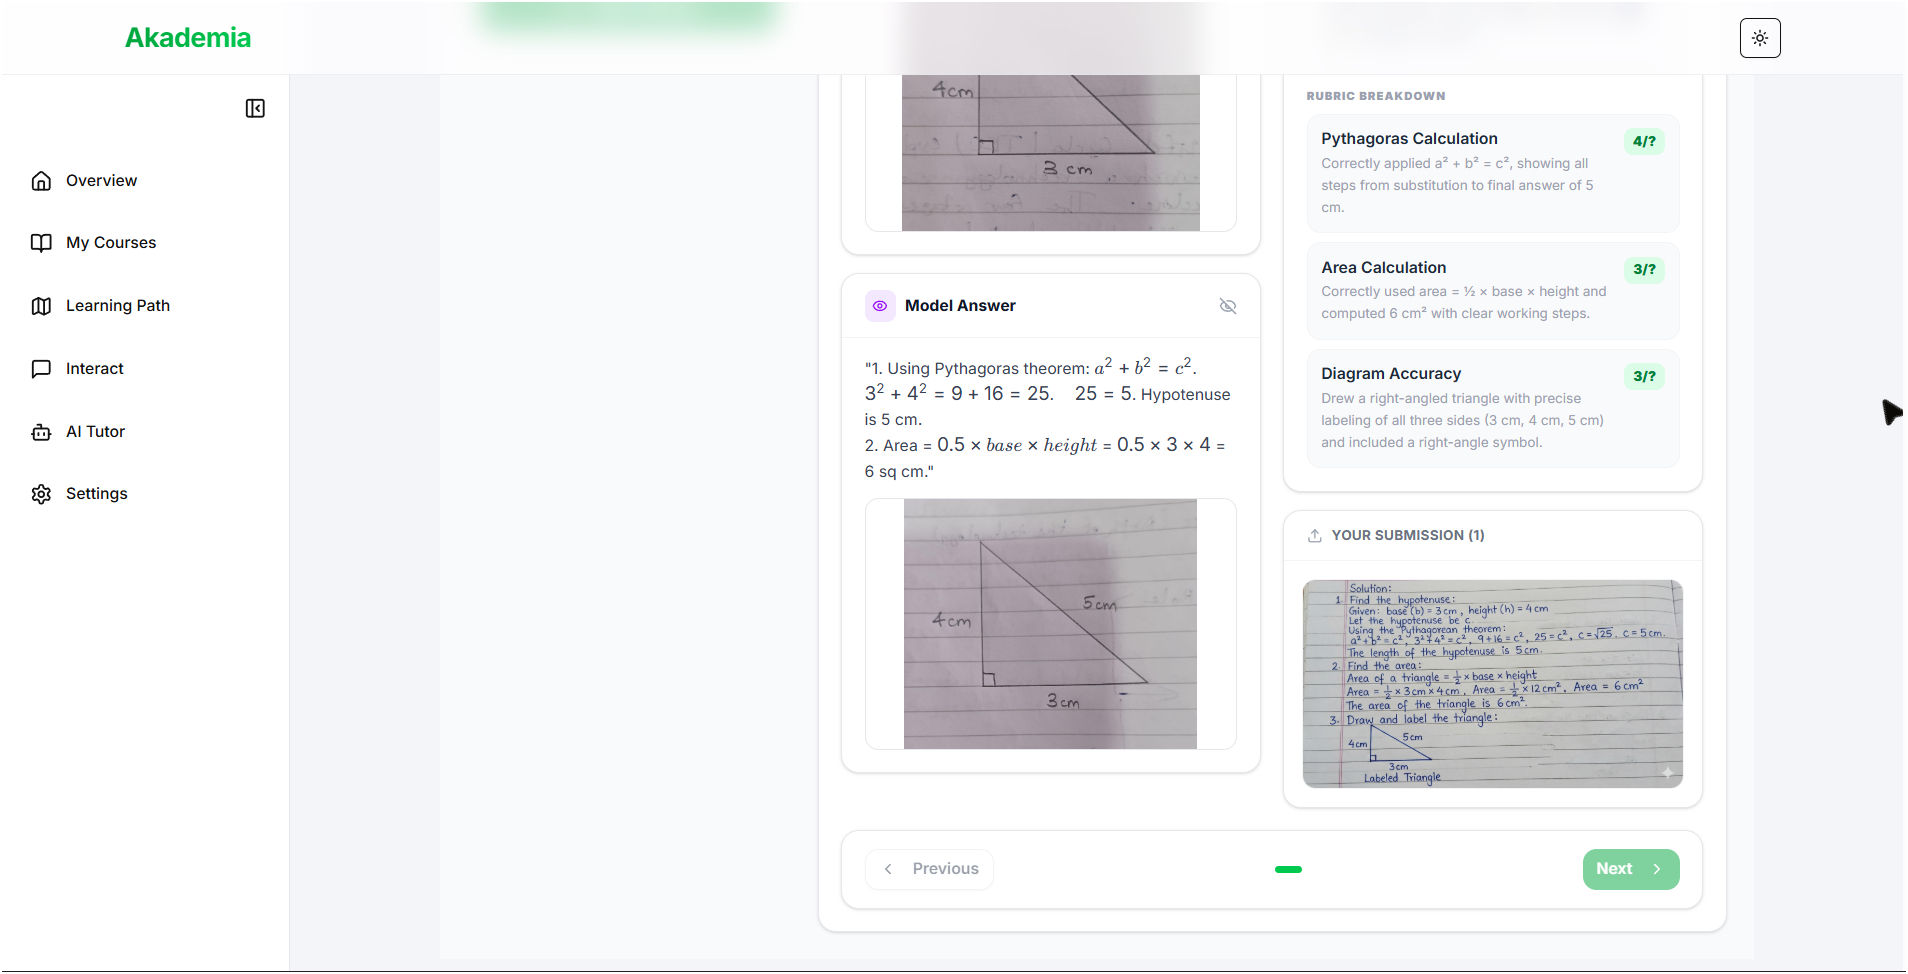
Task: Open the model answer triangle image
Action: pos(1050,624)
